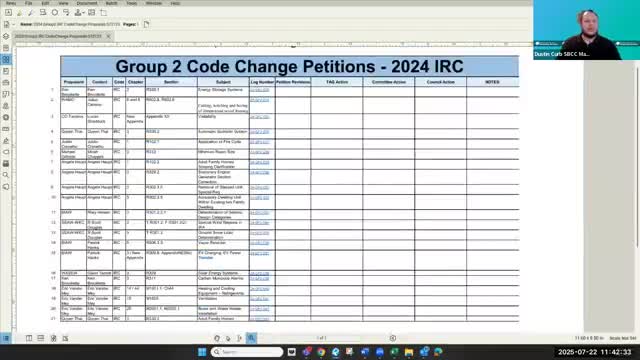The width and height of the screenshot is (640, 360).
Task: Click the page number field in bottom bar
Action: coord(322,338)
